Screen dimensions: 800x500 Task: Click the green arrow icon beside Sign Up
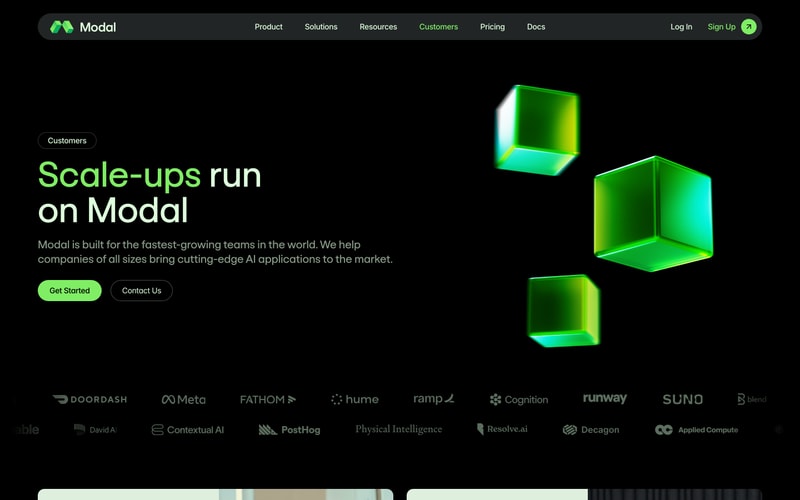(x=748, y=27)
